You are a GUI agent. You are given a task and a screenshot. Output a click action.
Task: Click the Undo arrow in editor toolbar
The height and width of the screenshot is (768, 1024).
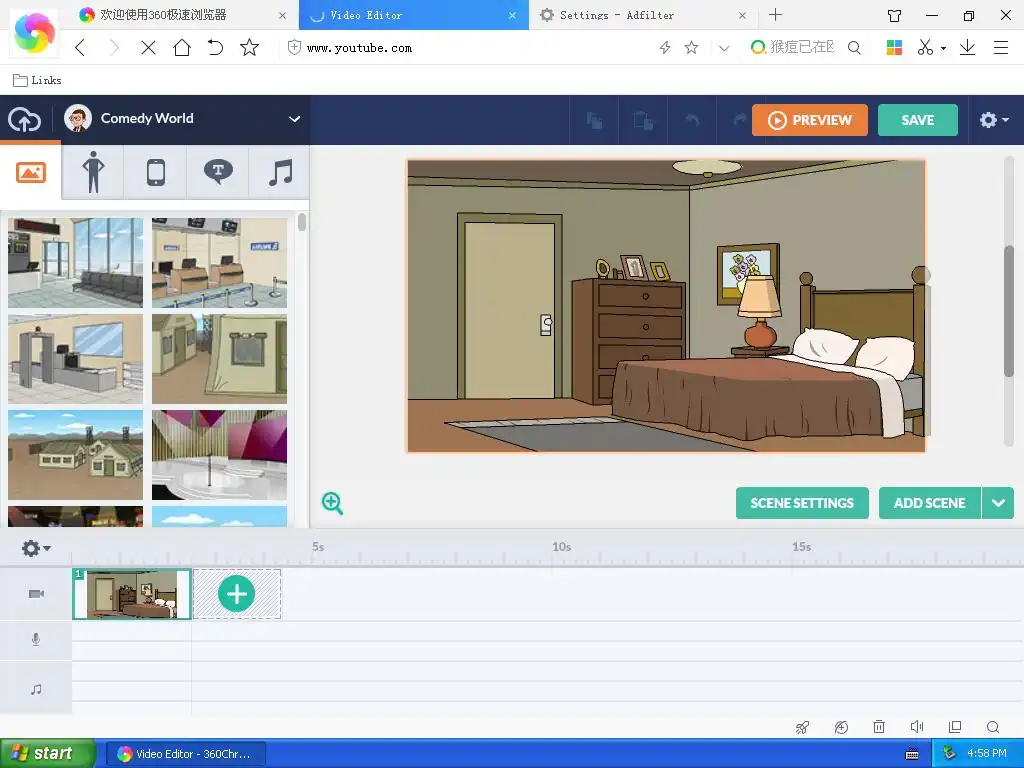click(x=692, y=120)
